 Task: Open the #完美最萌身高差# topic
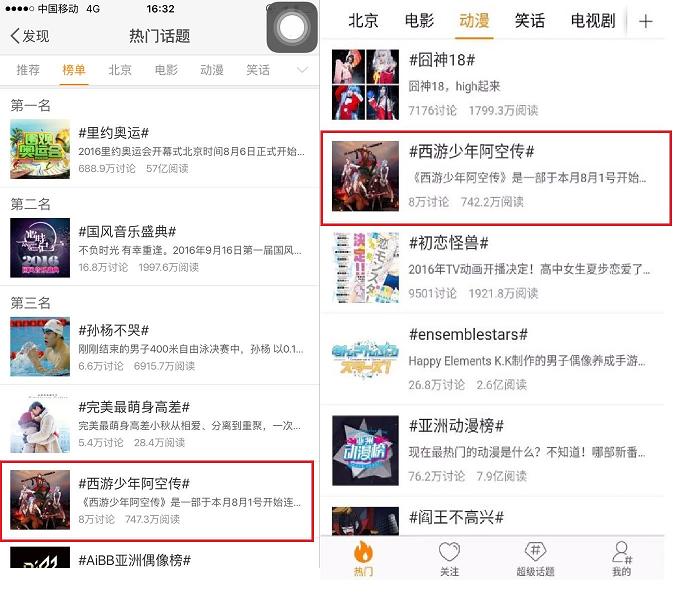click(x=160, y=423)
